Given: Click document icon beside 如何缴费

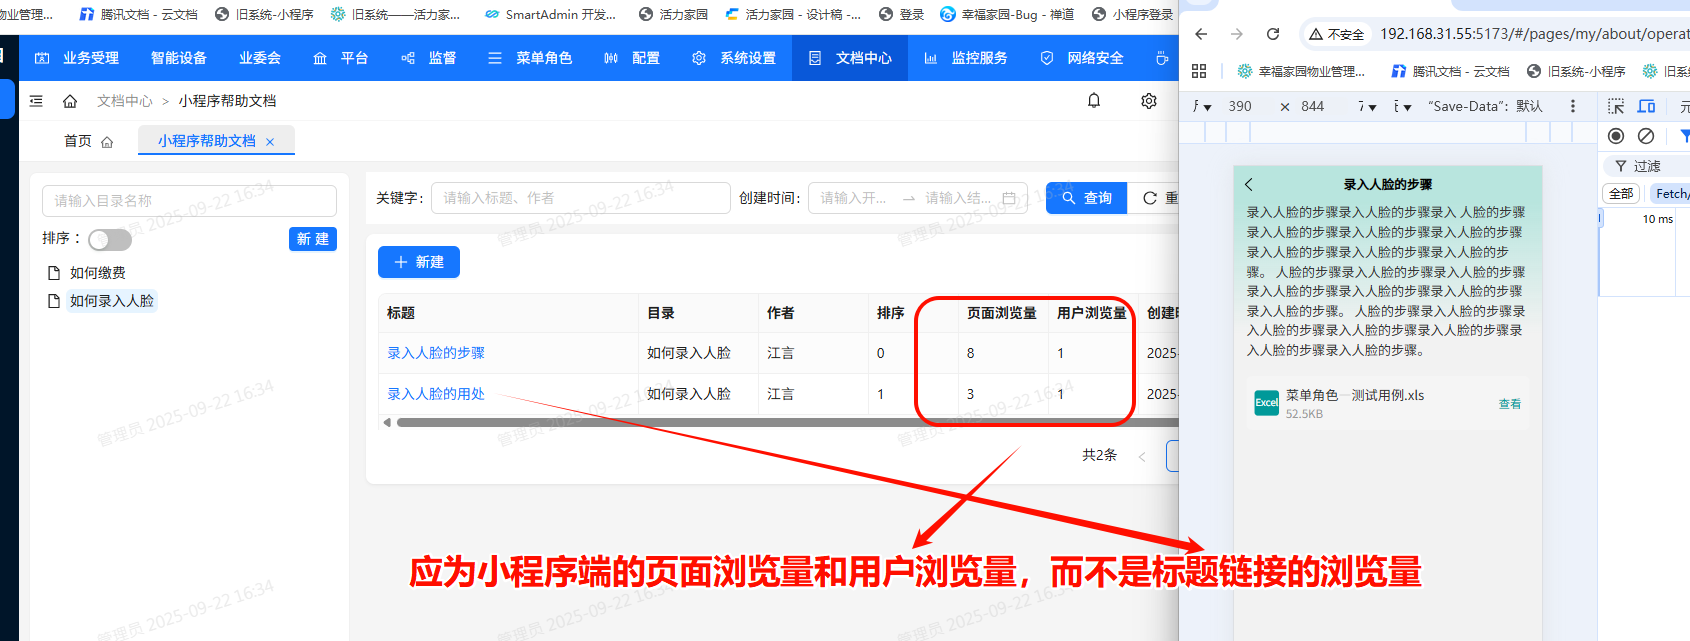Looking at the screenshot, I should pyautogui.click(x=54, y=273).
